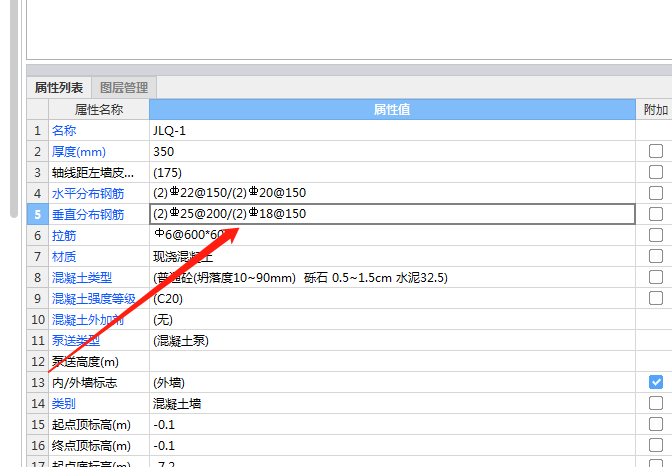The image size is (672, 467).
Task: Click the 属性值 column header
Action: [x=392, y=110]
